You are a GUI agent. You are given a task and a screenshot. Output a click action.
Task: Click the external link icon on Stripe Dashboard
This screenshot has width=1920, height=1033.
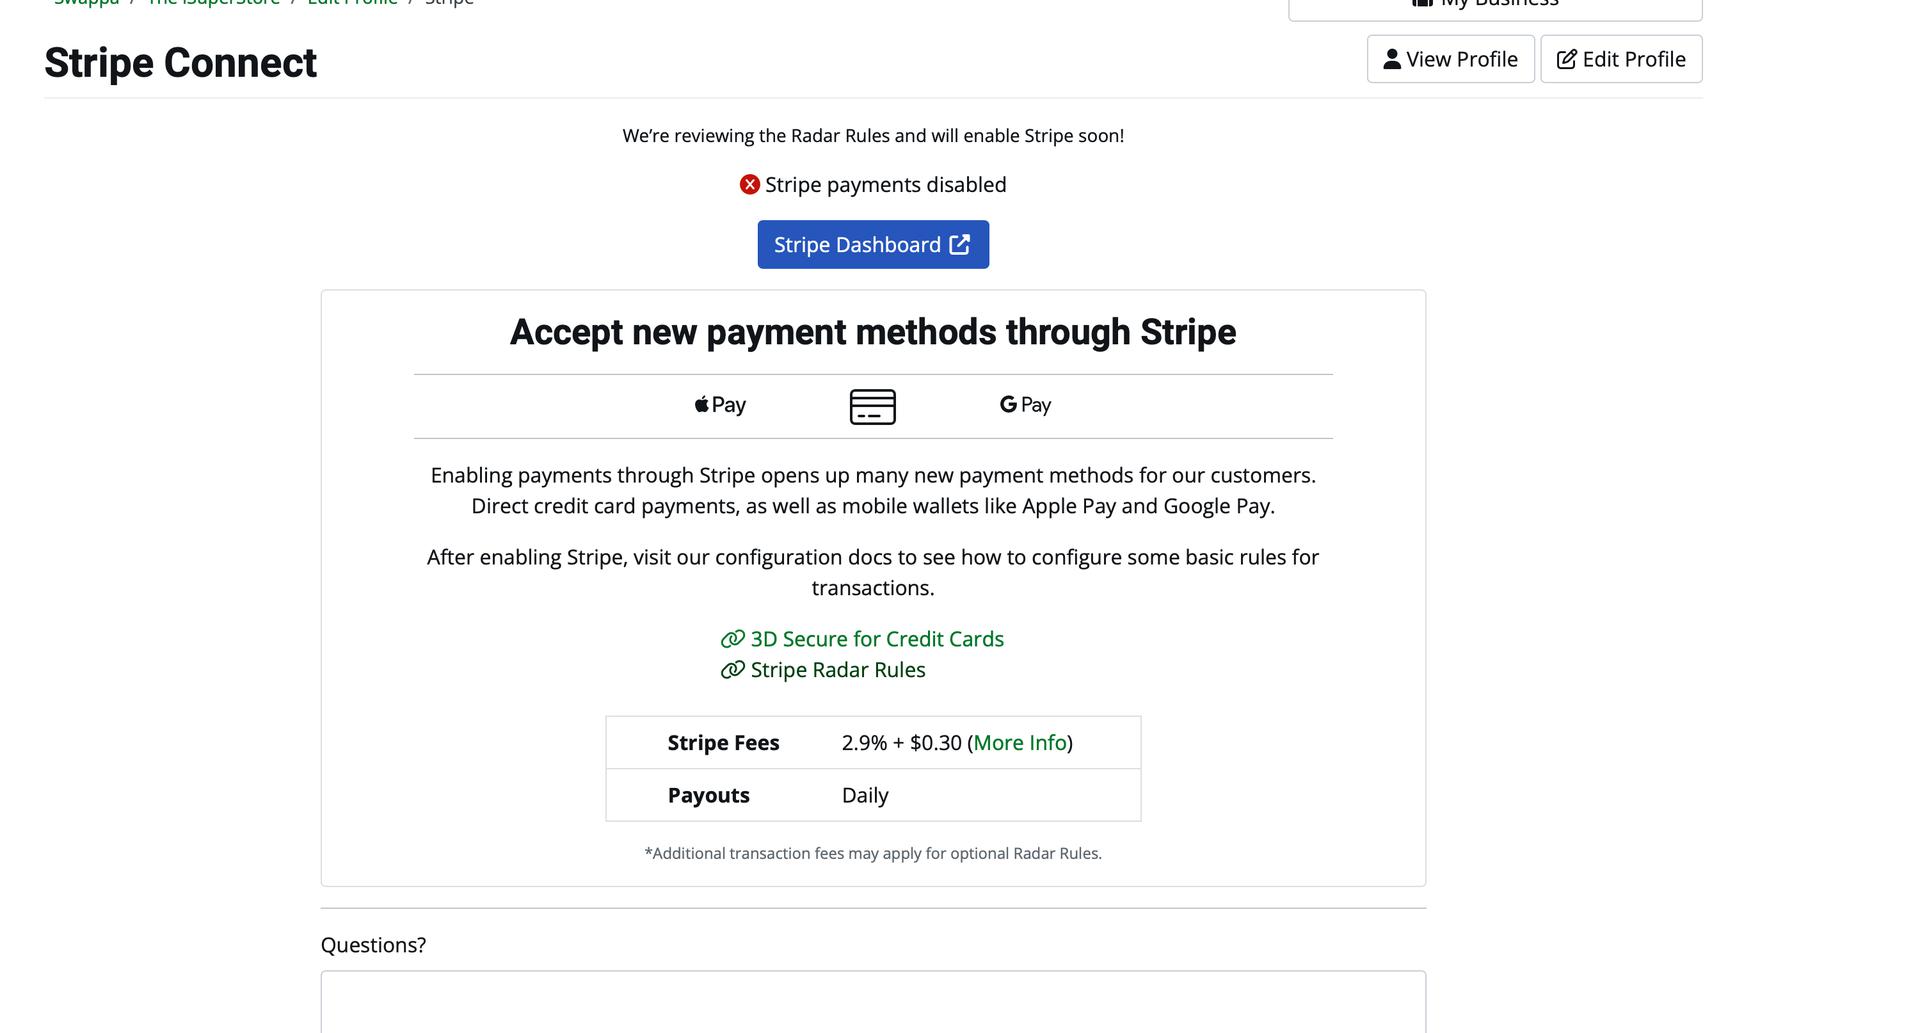coord(960,245)
